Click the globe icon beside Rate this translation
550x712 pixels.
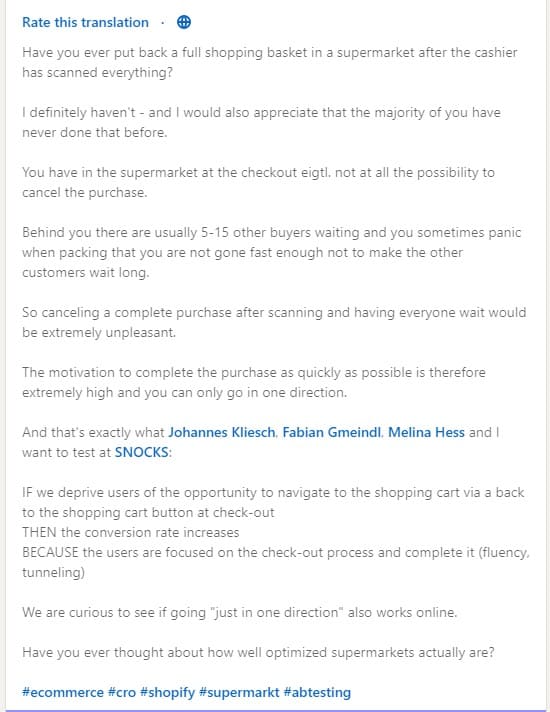183,22
